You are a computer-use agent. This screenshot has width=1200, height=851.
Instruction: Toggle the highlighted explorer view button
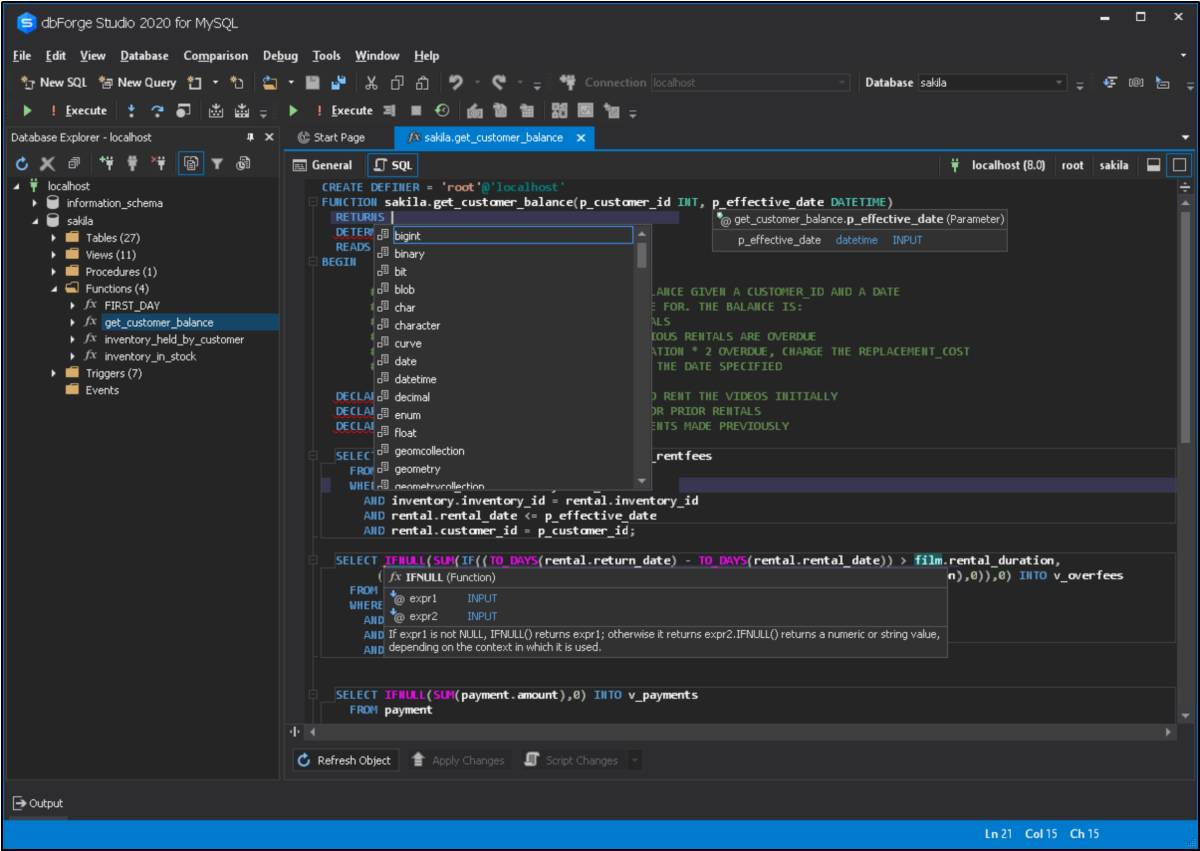(x=190, y=164)
